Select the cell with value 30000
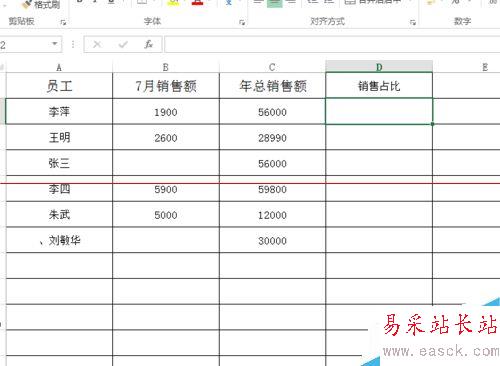 (272, 240)
